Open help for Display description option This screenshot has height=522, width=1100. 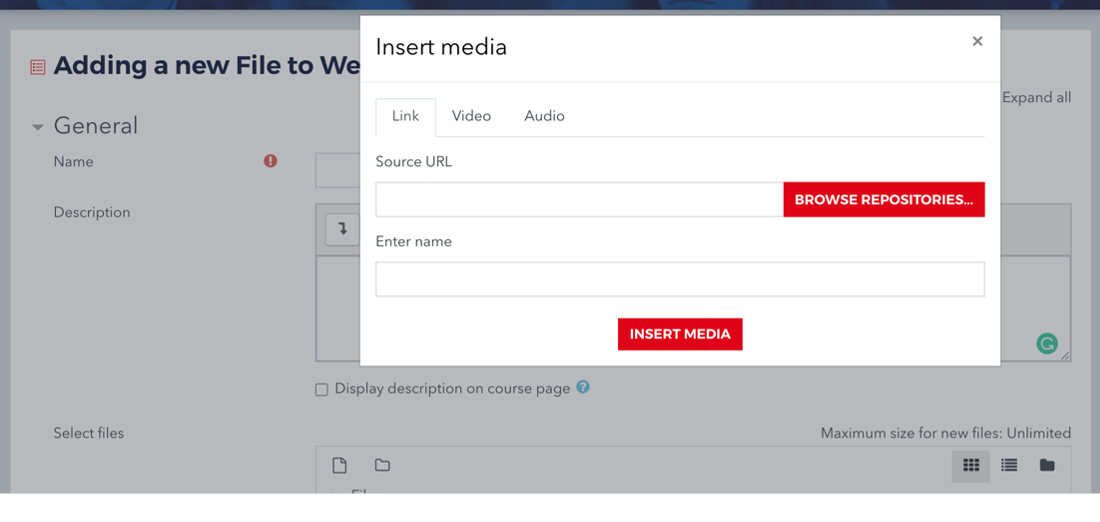(583, 387)
